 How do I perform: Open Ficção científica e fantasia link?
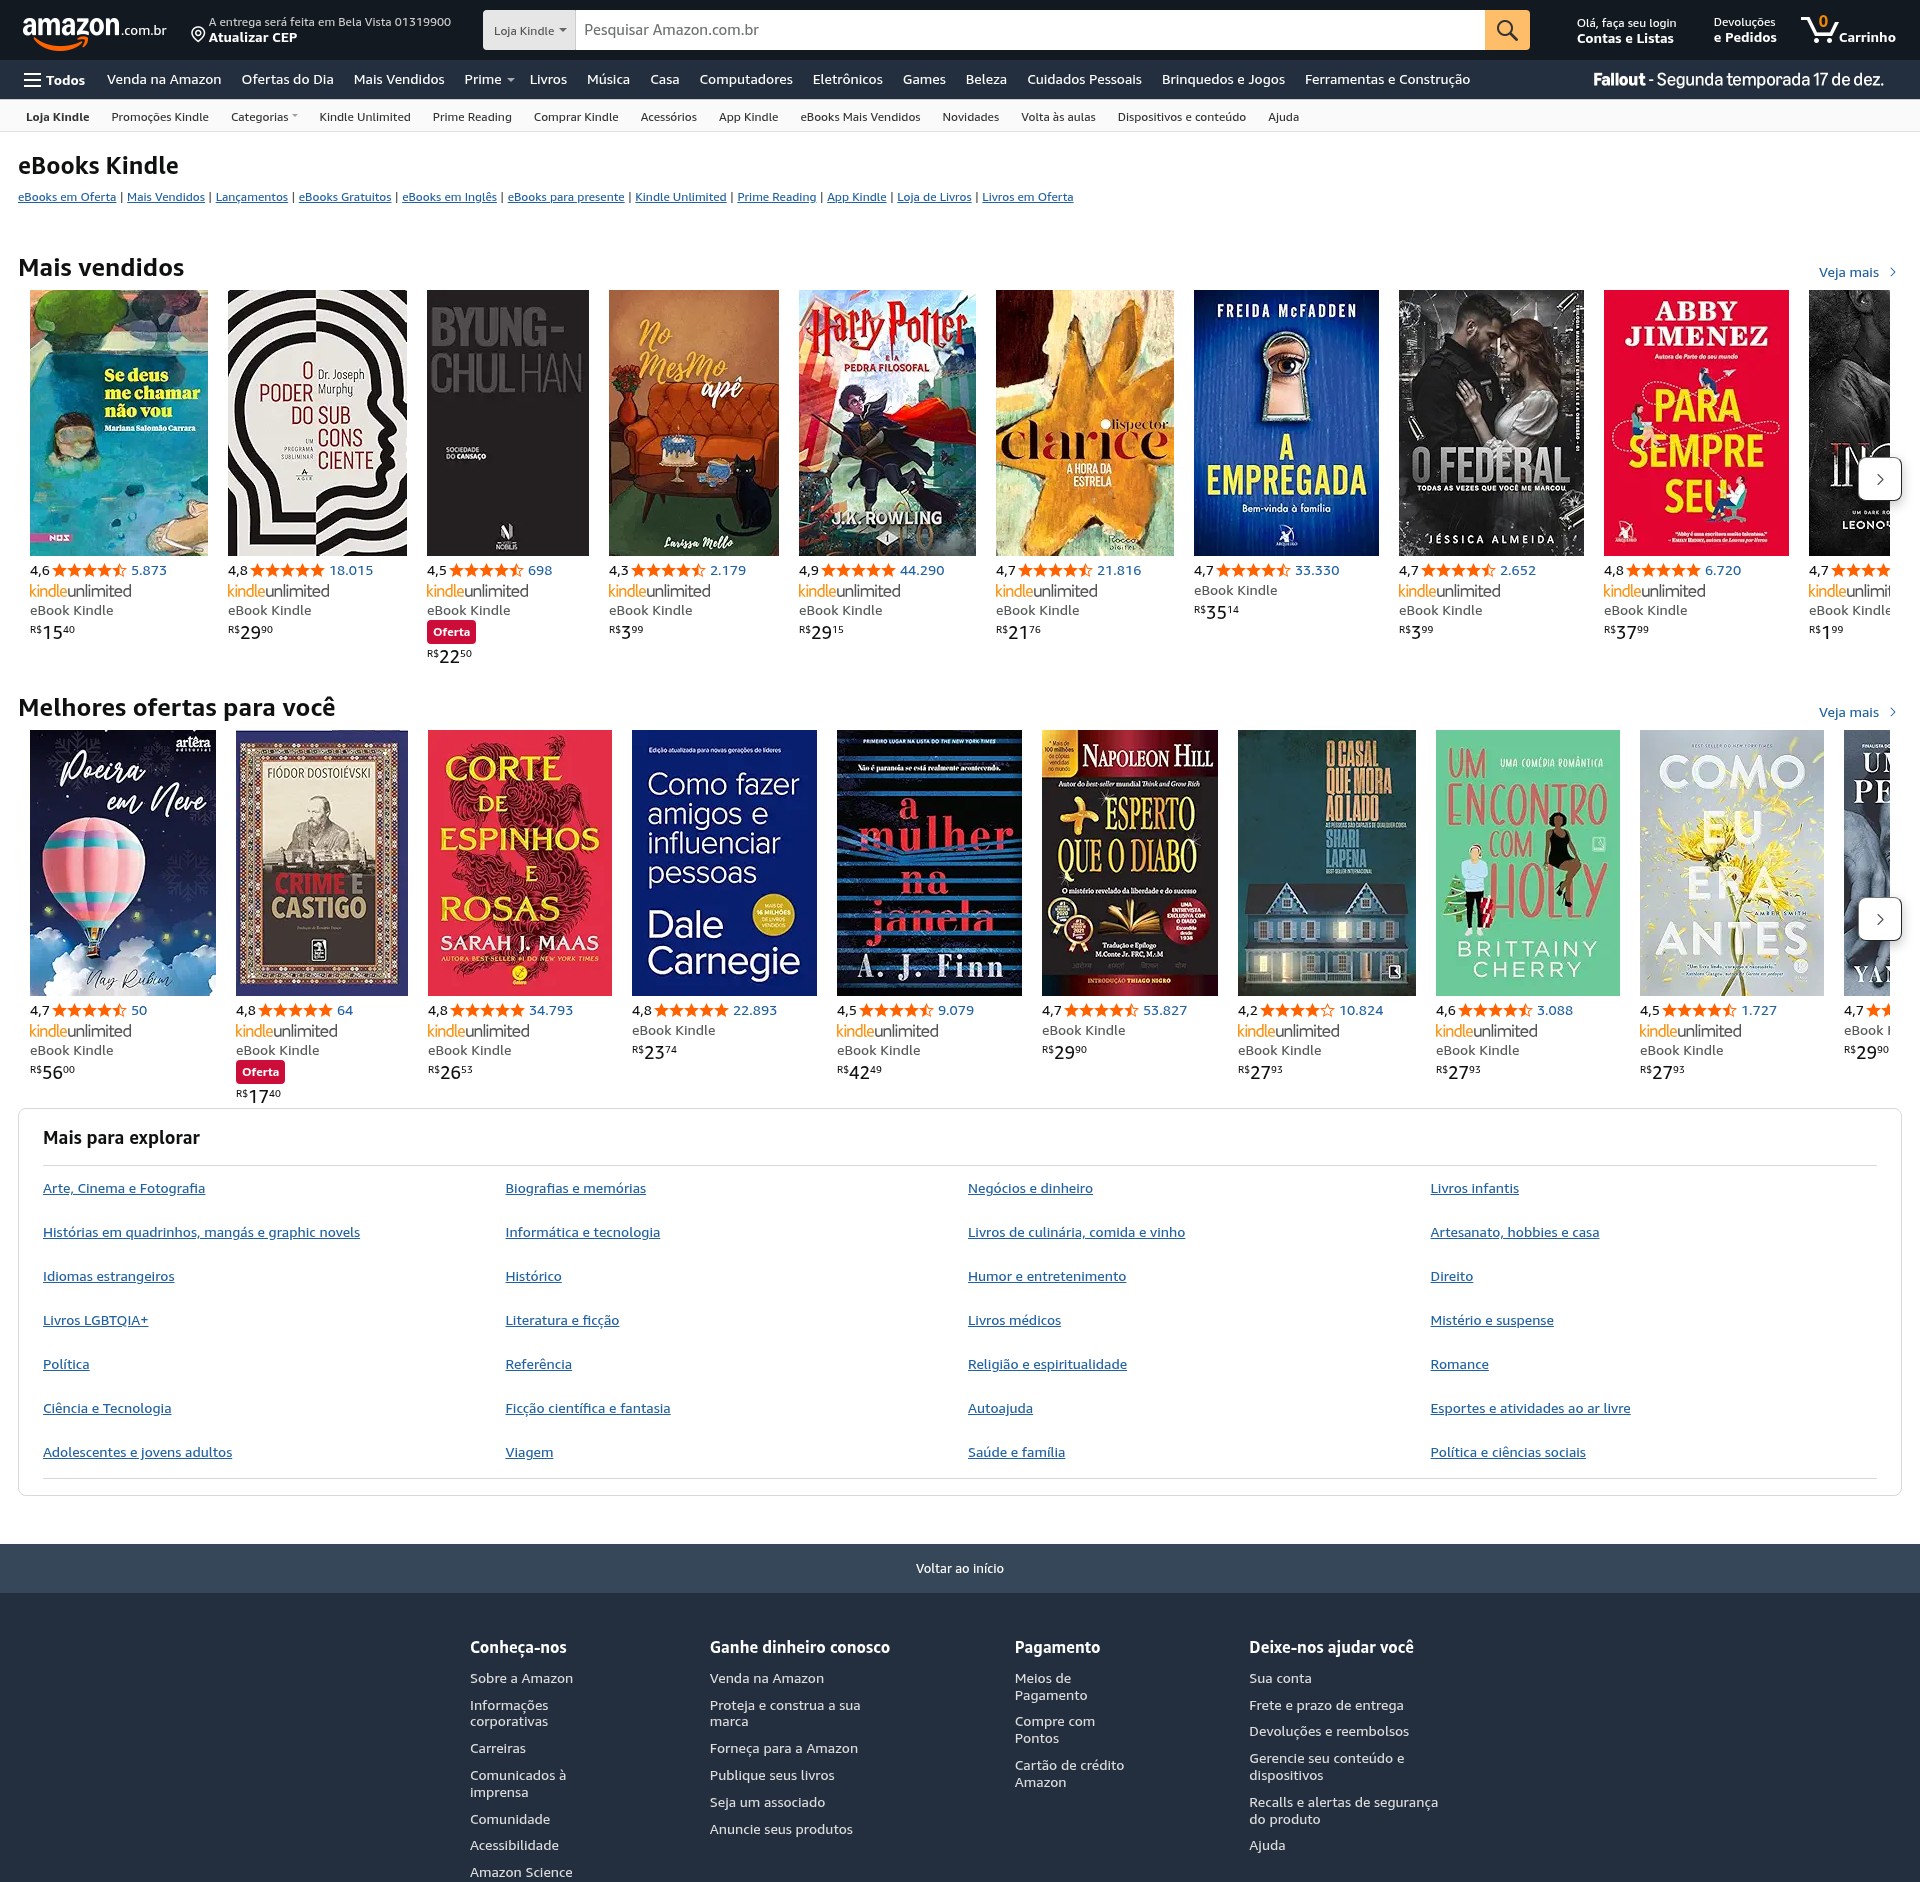tap(588, 1409)
